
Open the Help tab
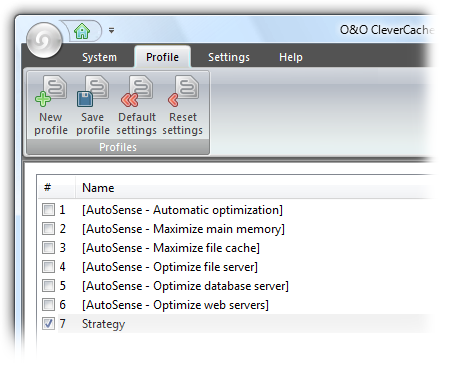pyautogui.click(x=291, y=57)
